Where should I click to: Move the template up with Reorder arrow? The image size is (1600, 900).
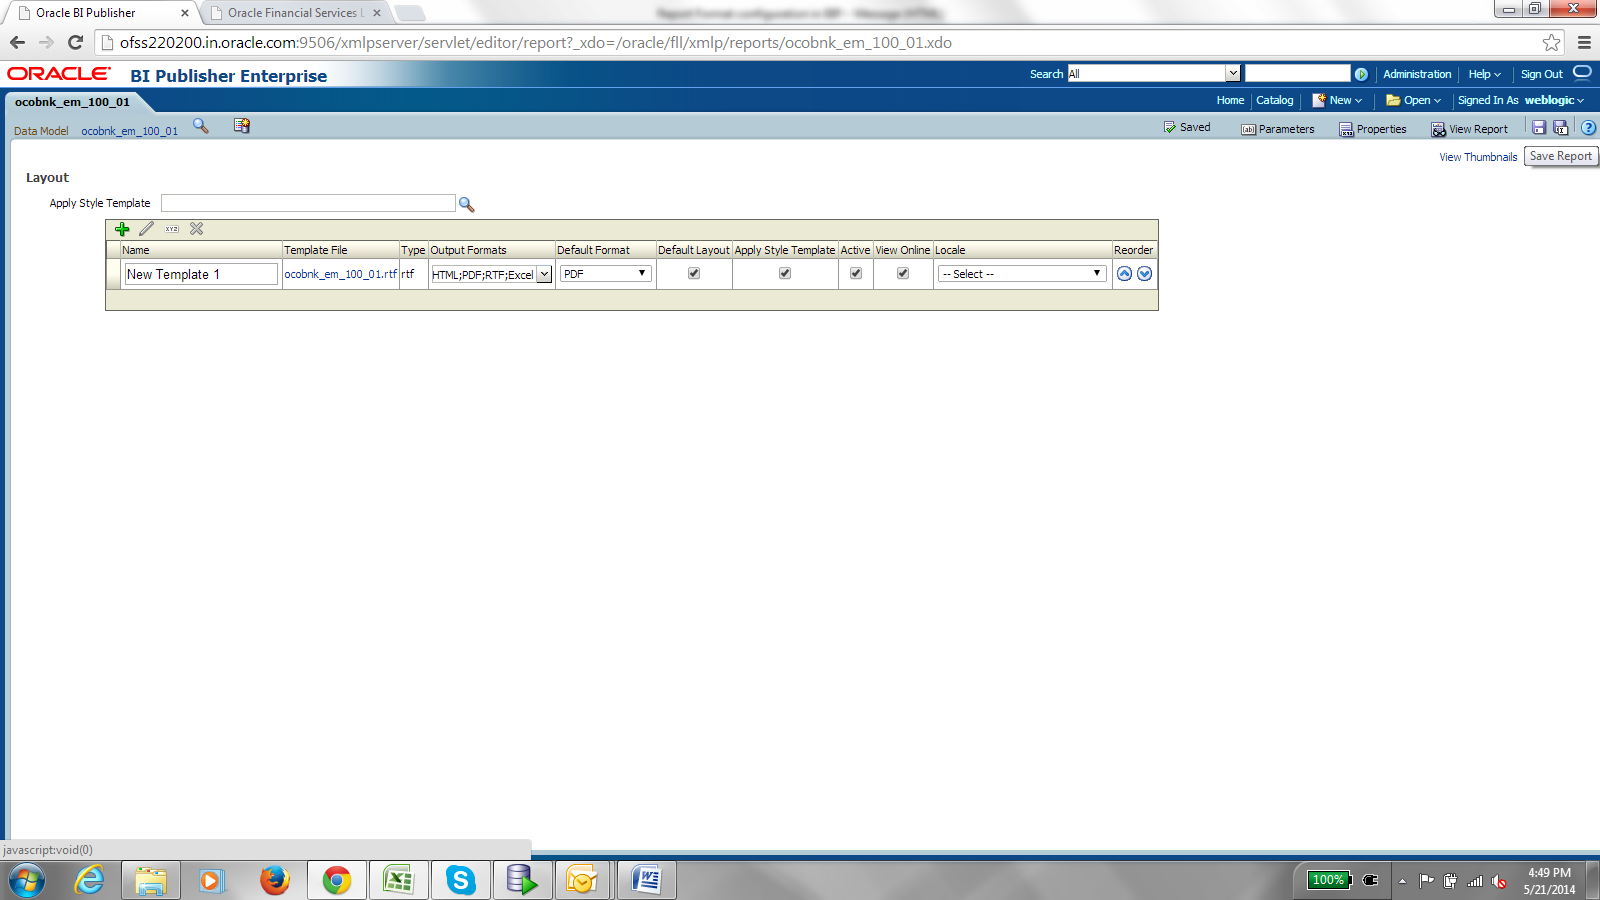click(1125, 274)
